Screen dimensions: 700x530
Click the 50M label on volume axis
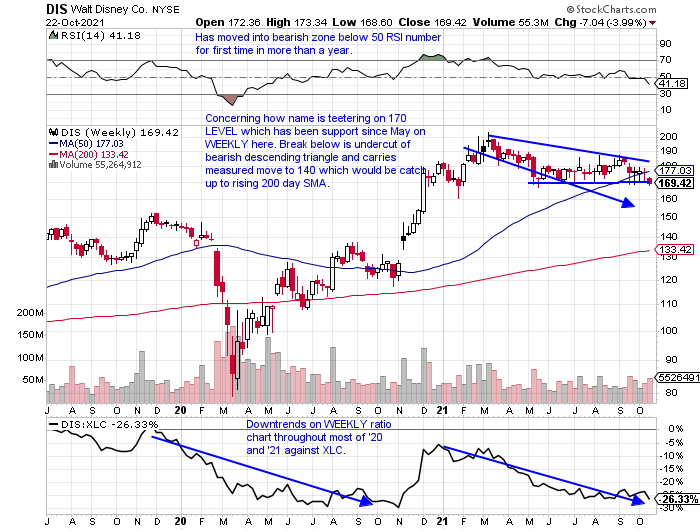33,380
